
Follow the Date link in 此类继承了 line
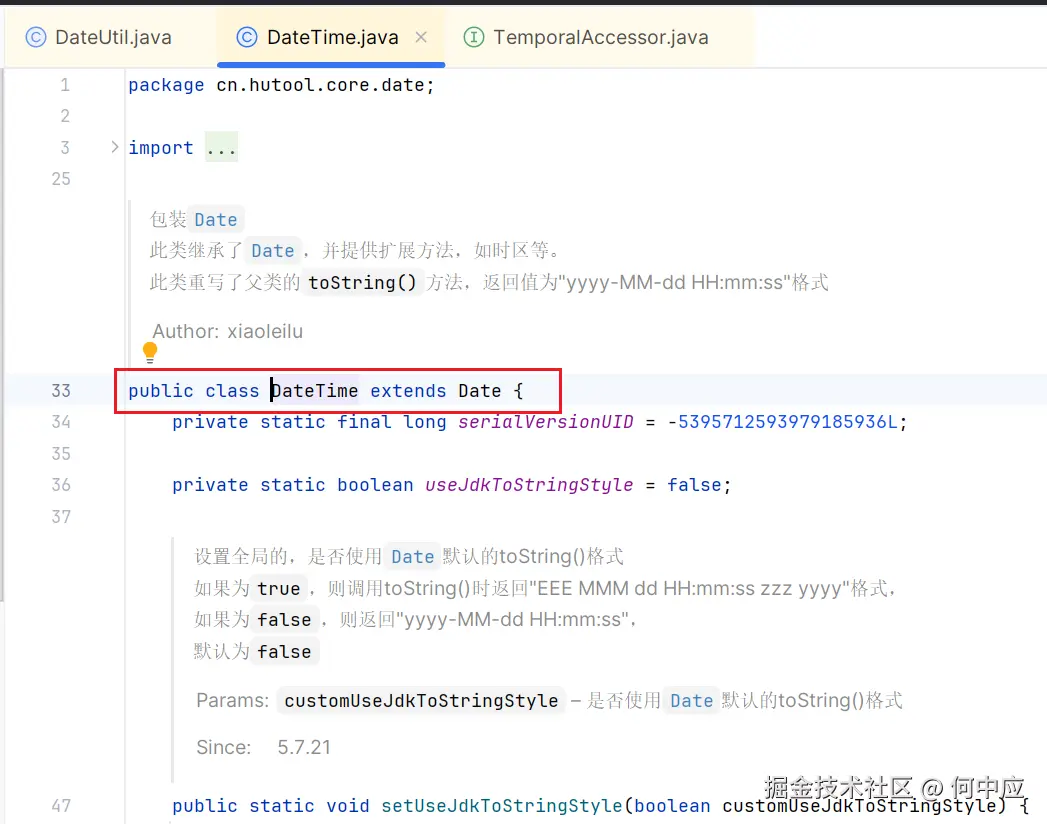pos(272,251)
